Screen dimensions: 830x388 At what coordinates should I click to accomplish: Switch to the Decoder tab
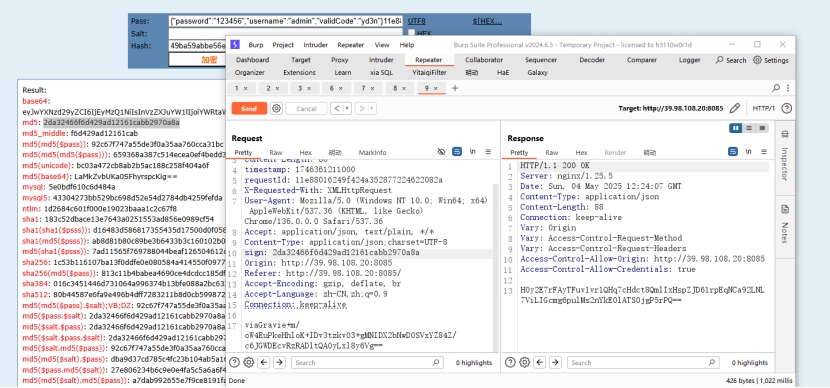pyautogui.click(x=592, y=60)
